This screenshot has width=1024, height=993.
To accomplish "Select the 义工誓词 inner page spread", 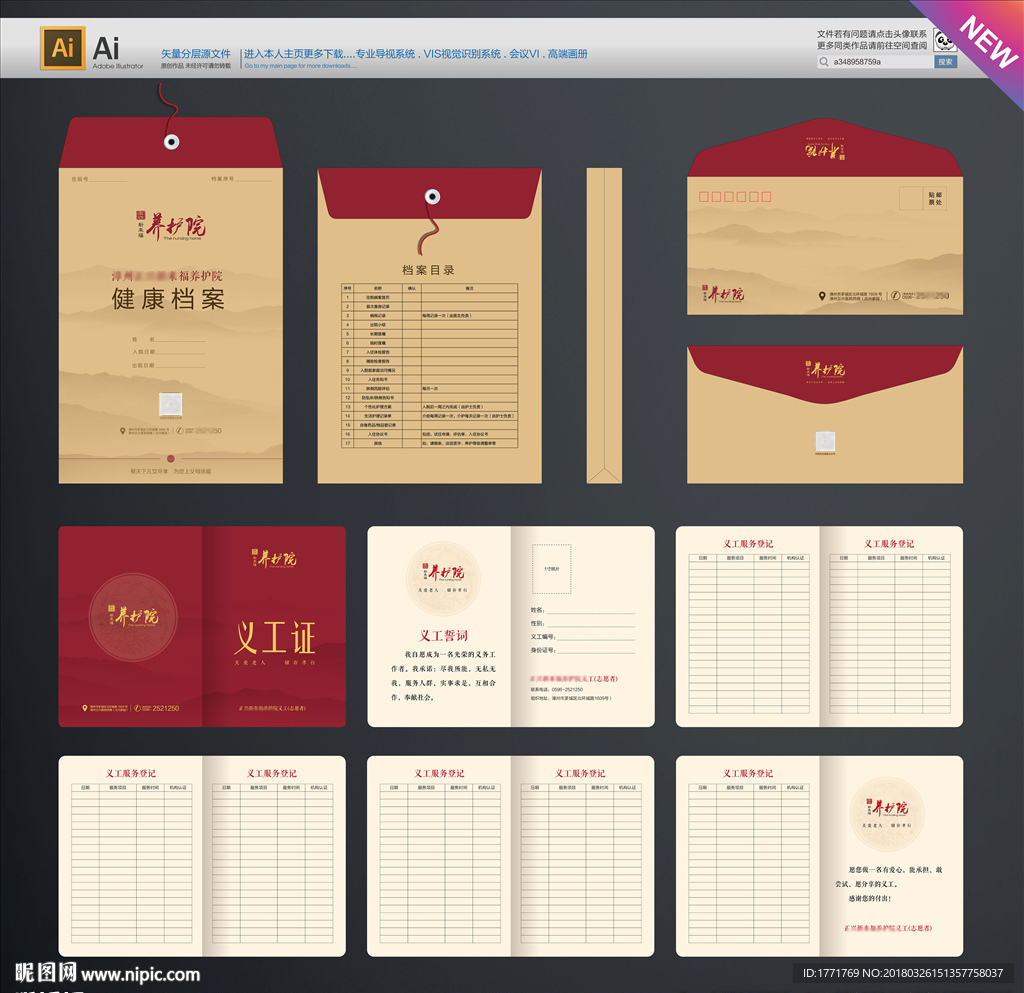I will 511,627.
